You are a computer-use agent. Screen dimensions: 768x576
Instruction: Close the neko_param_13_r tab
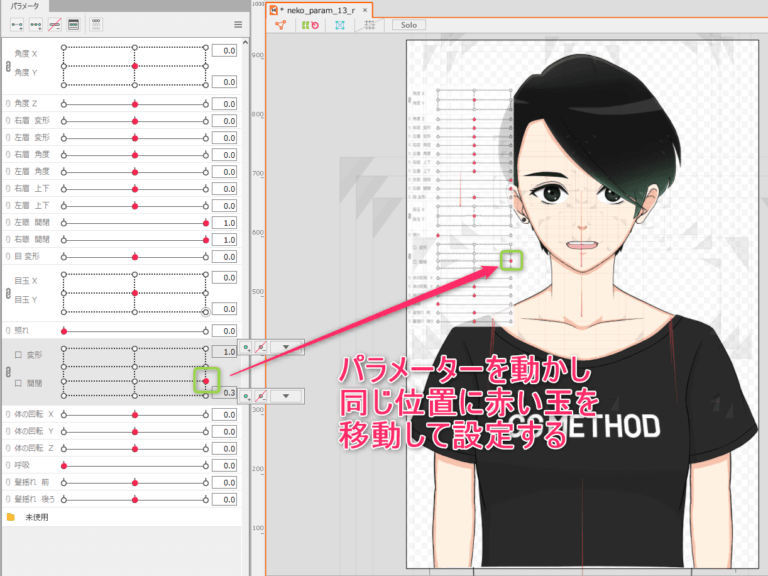[365, 8]
